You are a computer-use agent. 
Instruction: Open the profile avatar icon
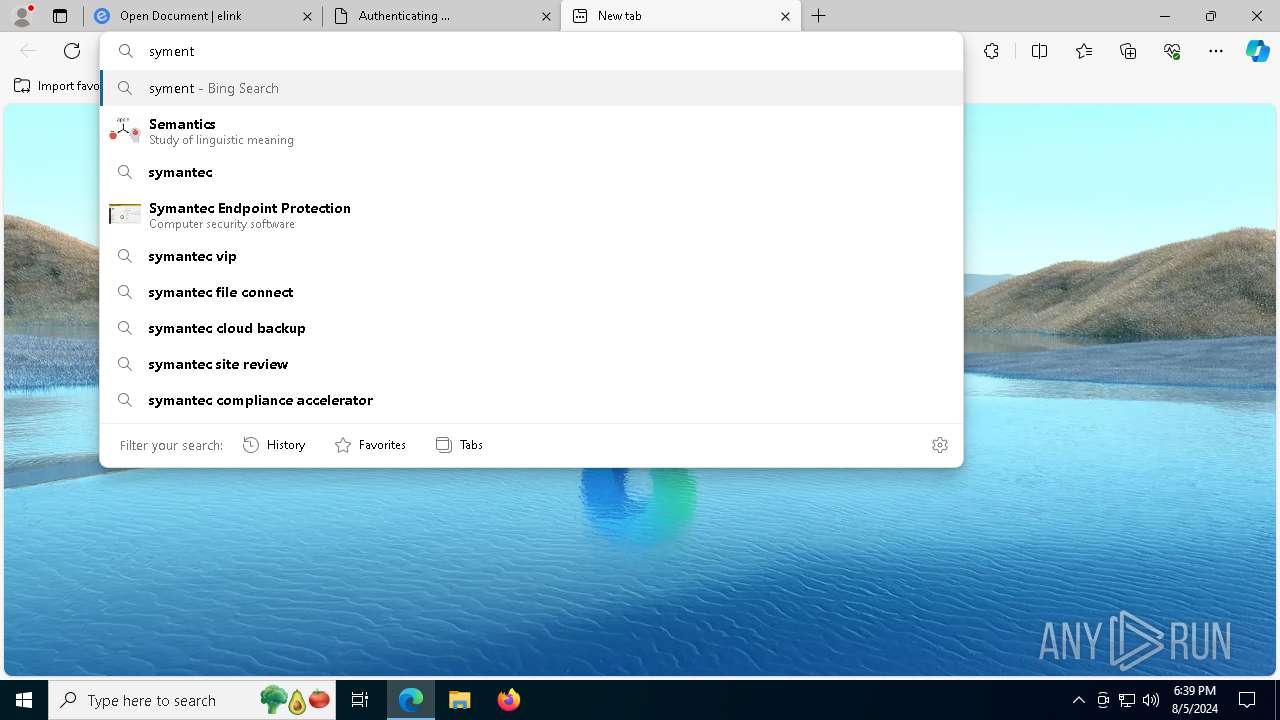pyautogui.click(x=22, y=16)
